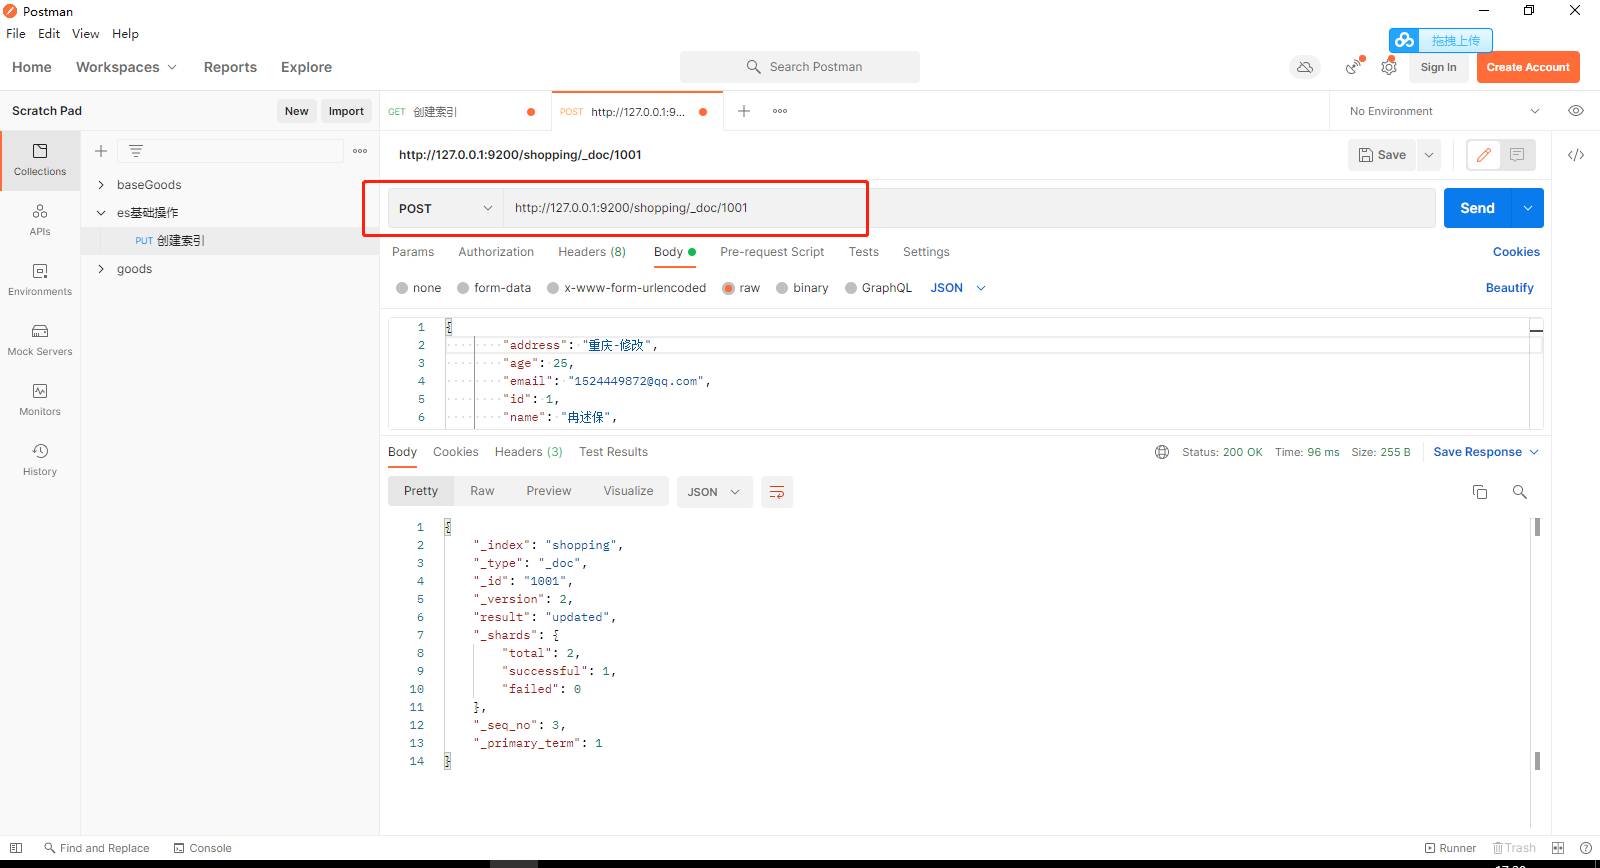Open the APIs sidebar panel
This screenshot has height=868, width=1600.
(x=40, y=220)
